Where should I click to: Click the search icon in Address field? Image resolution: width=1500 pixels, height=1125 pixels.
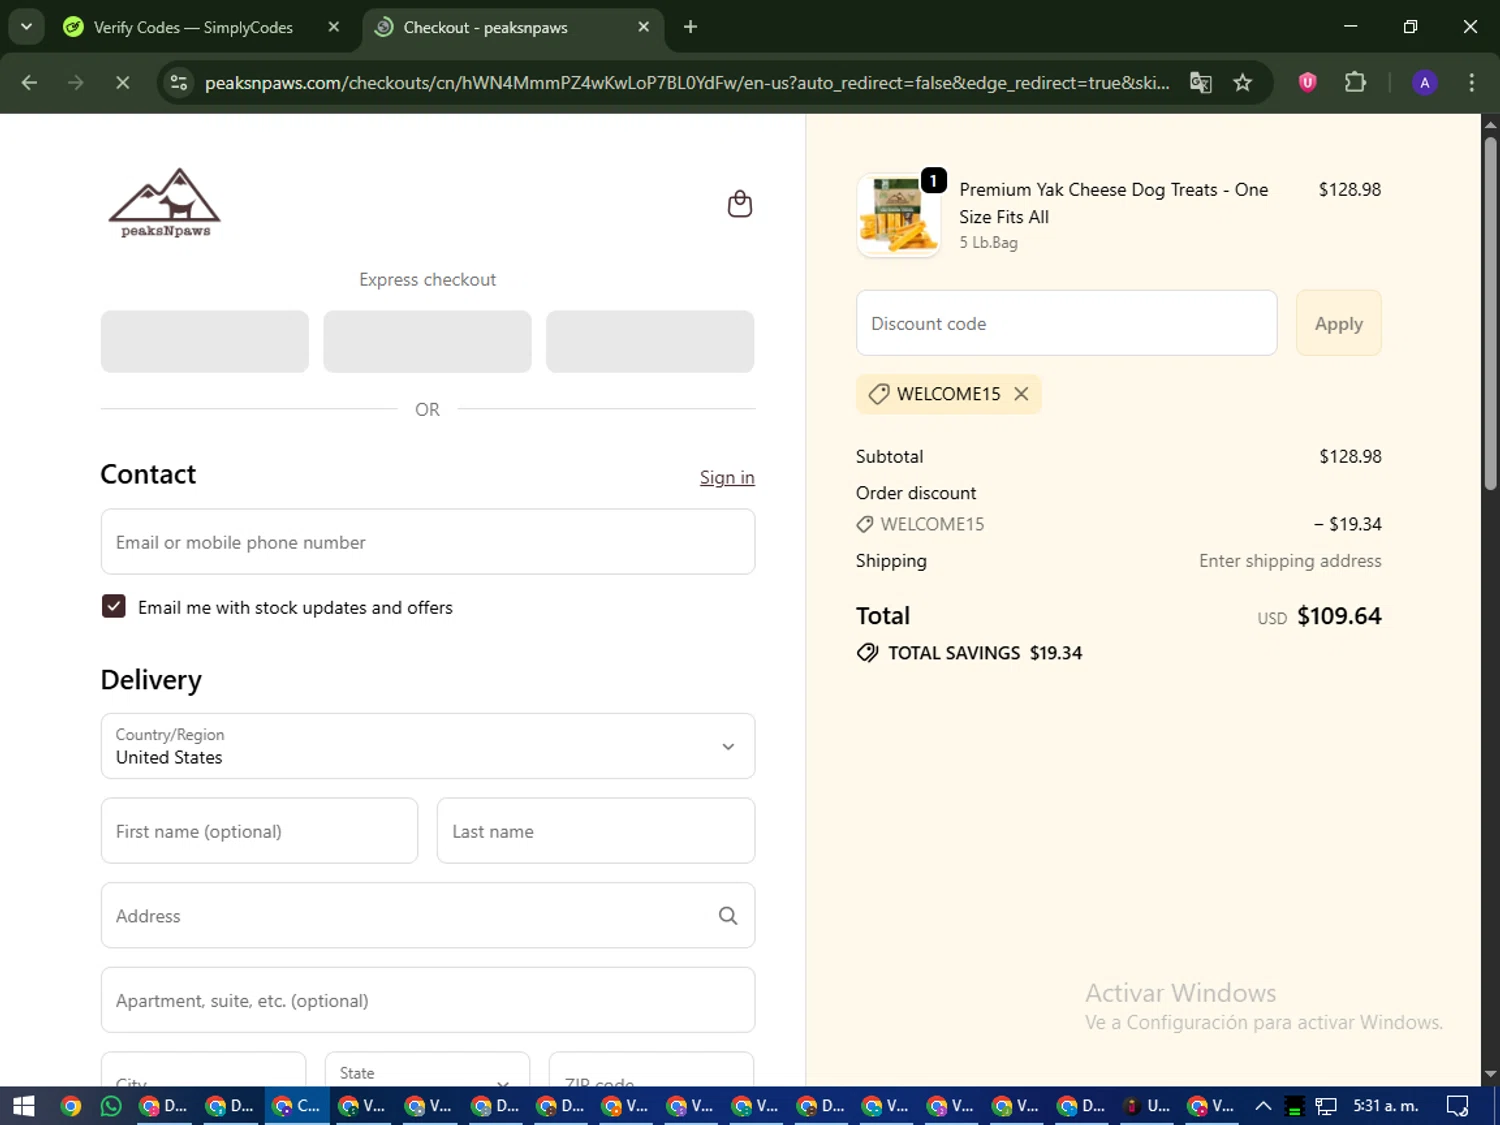[728, 916]
